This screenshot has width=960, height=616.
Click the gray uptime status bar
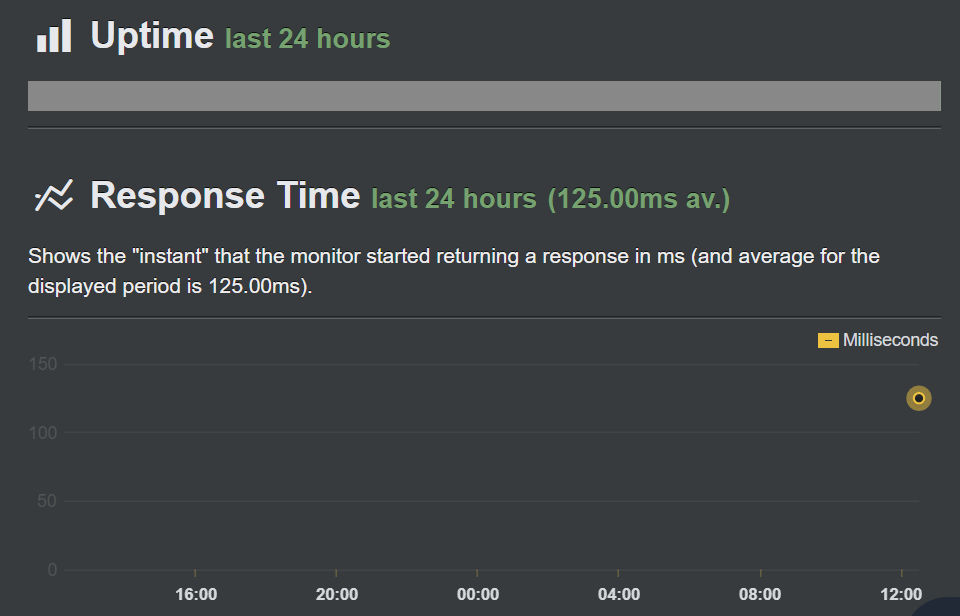(484, 96)
